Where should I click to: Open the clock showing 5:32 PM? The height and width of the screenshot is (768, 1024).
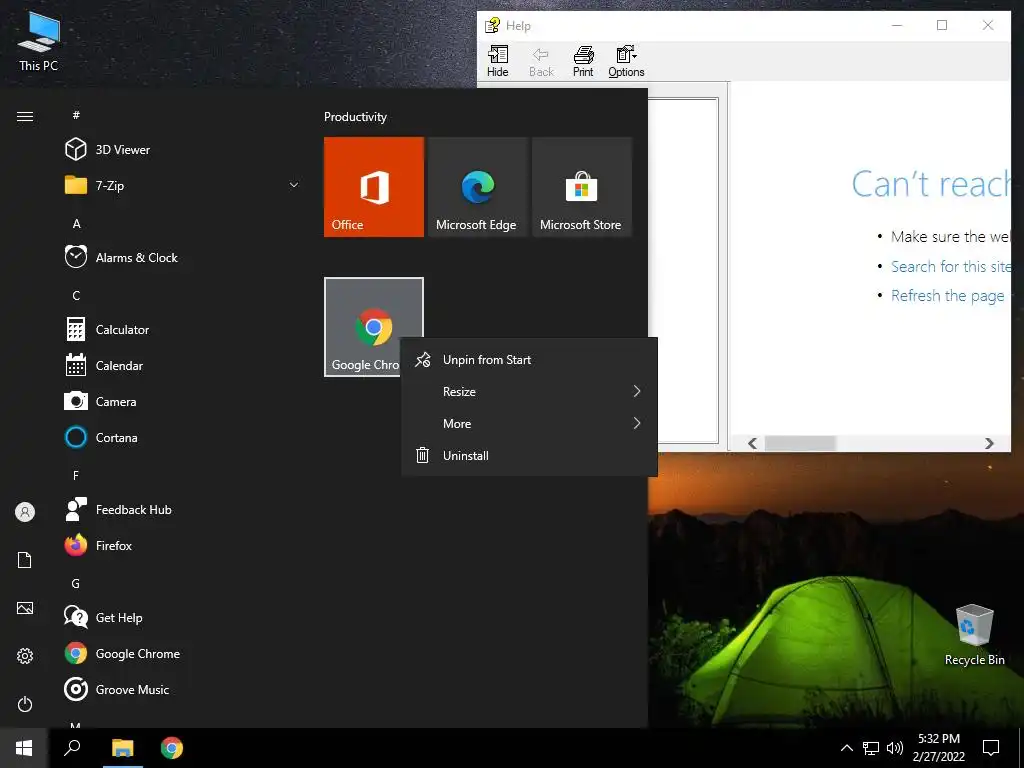tap(939, 748)
